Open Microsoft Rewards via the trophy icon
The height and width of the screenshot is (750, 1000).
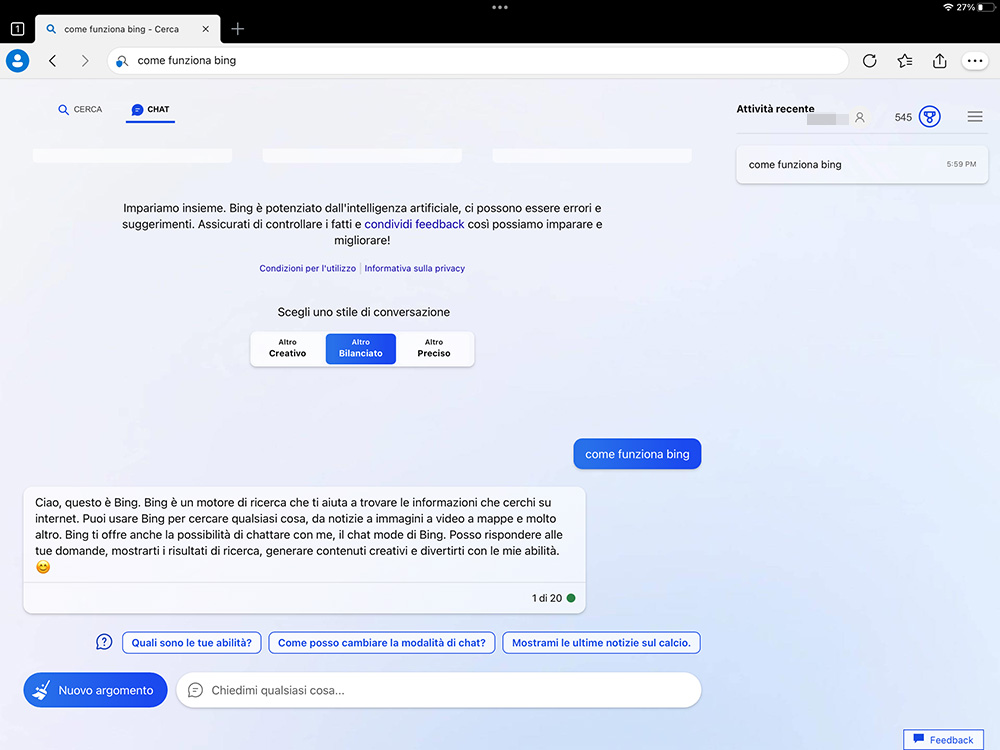click(929, 116)
